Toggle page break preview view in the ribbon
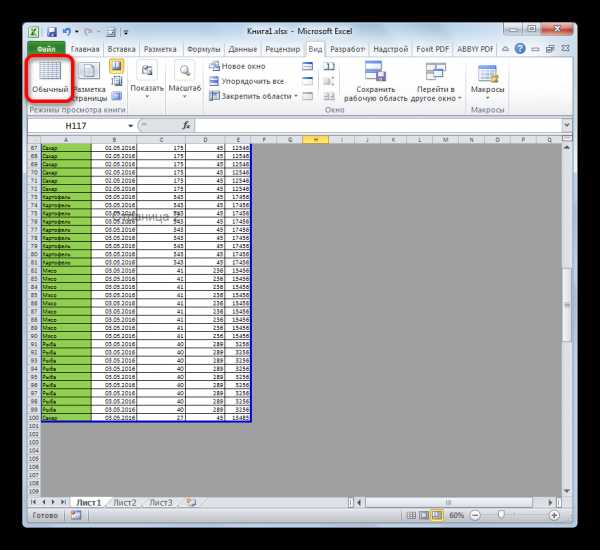This screenshot has height=550, width=600. (116, 66)
